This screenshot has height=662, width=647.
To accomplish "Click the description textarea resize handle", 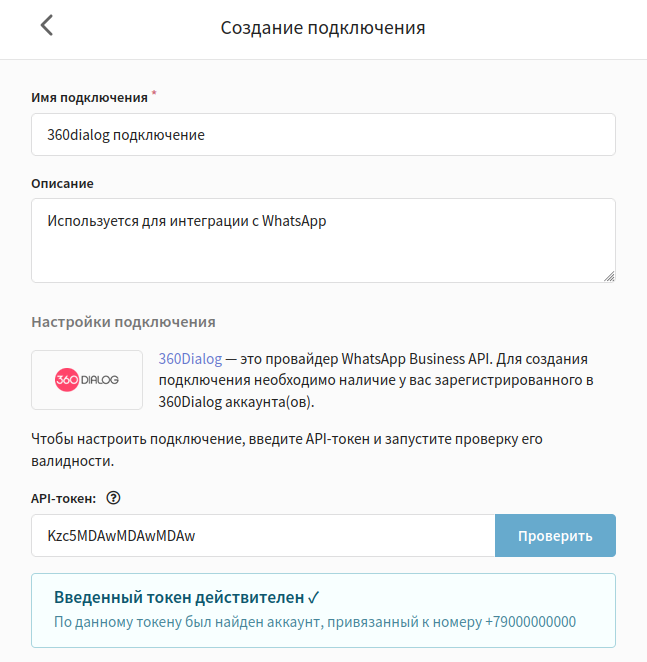I will tap(609, 277).
